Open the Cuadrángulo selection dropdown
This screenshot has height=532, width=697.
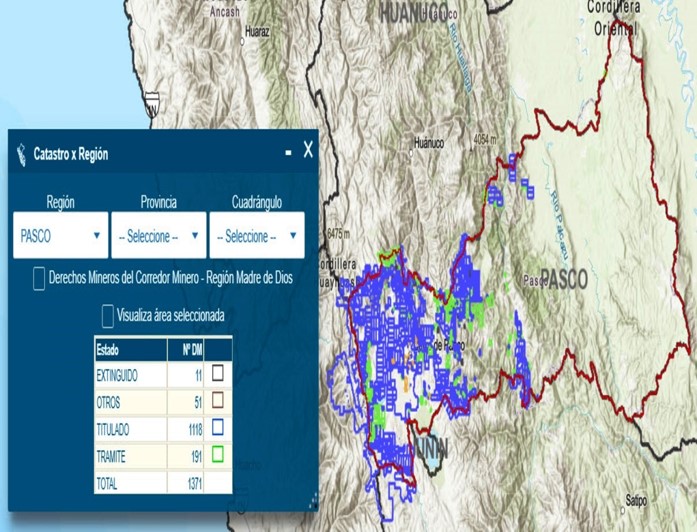pos(256,236)
